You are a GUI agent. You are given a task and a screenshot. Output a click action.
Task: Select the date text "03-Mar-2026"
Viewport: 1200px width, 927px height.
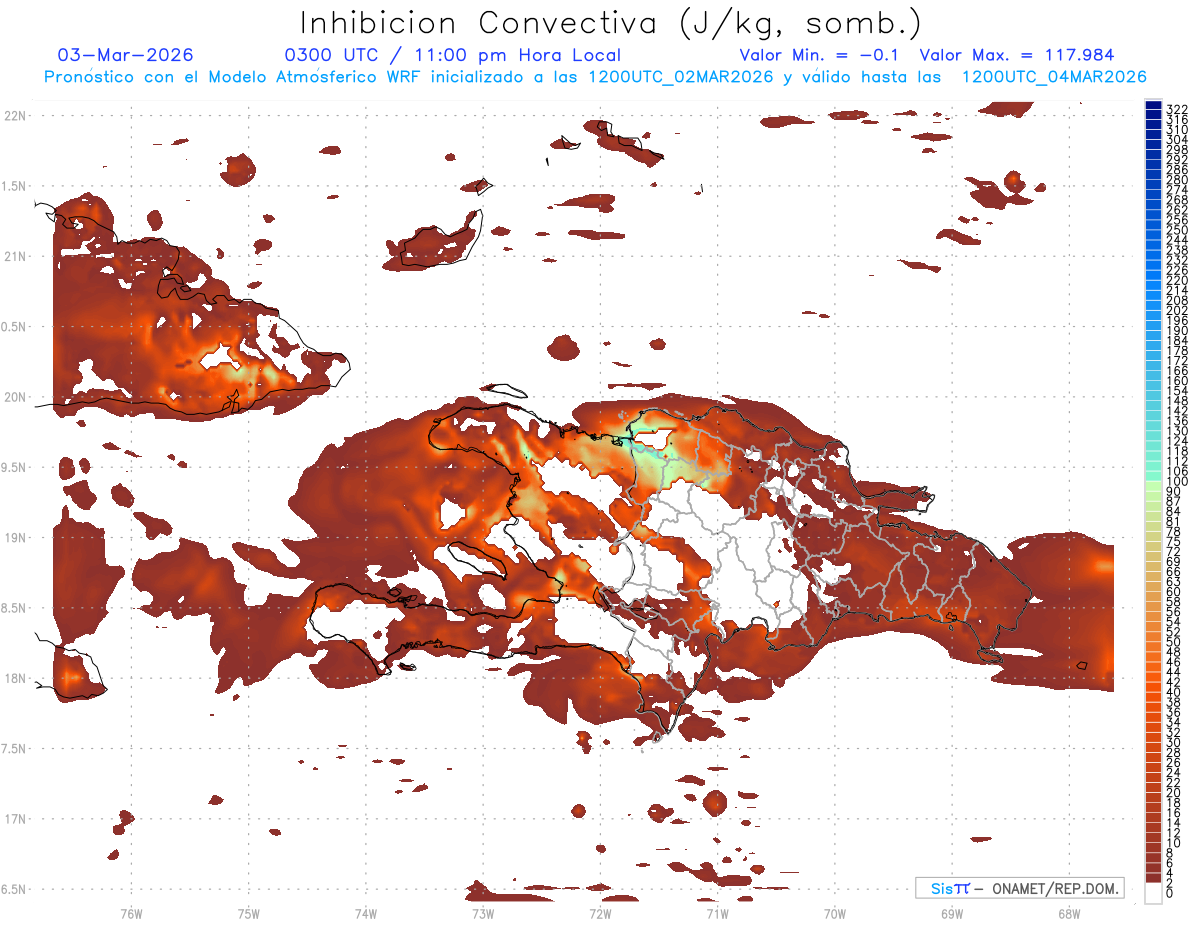(125, 55)
